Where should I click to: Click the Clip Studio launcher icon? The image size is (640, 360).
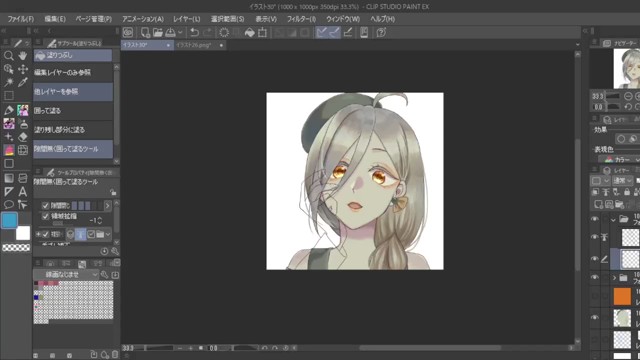pyautogui.click(x=128, y=33)
